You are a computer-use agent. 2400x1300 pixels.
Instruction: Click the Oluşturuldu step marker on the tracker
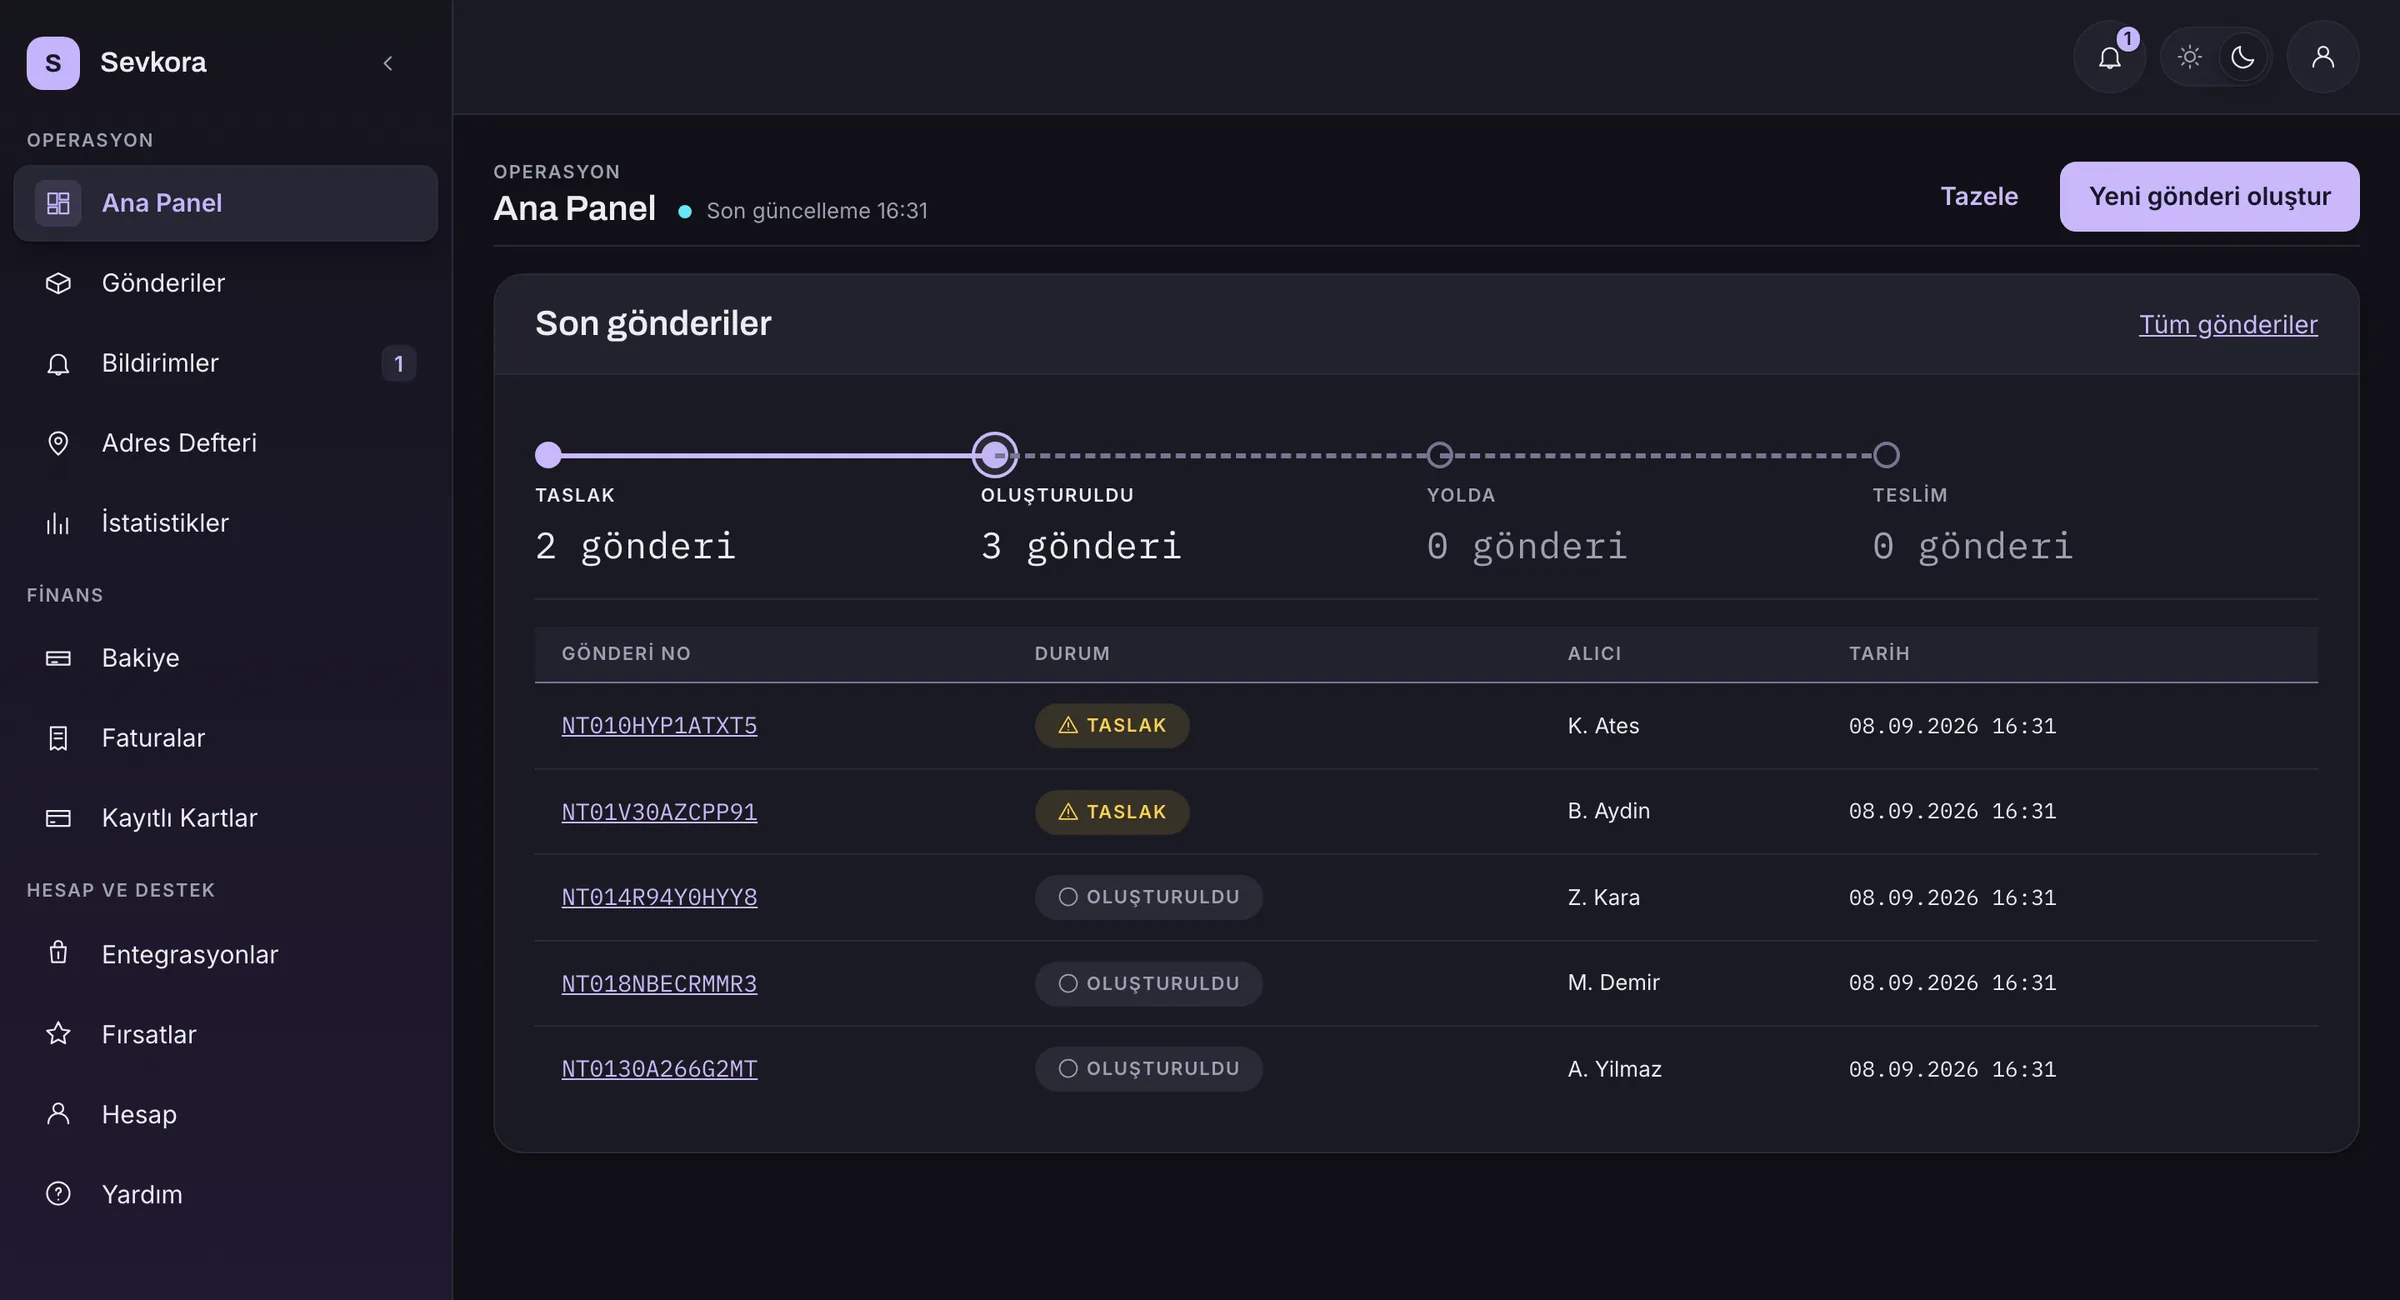(x=995, y=455)
